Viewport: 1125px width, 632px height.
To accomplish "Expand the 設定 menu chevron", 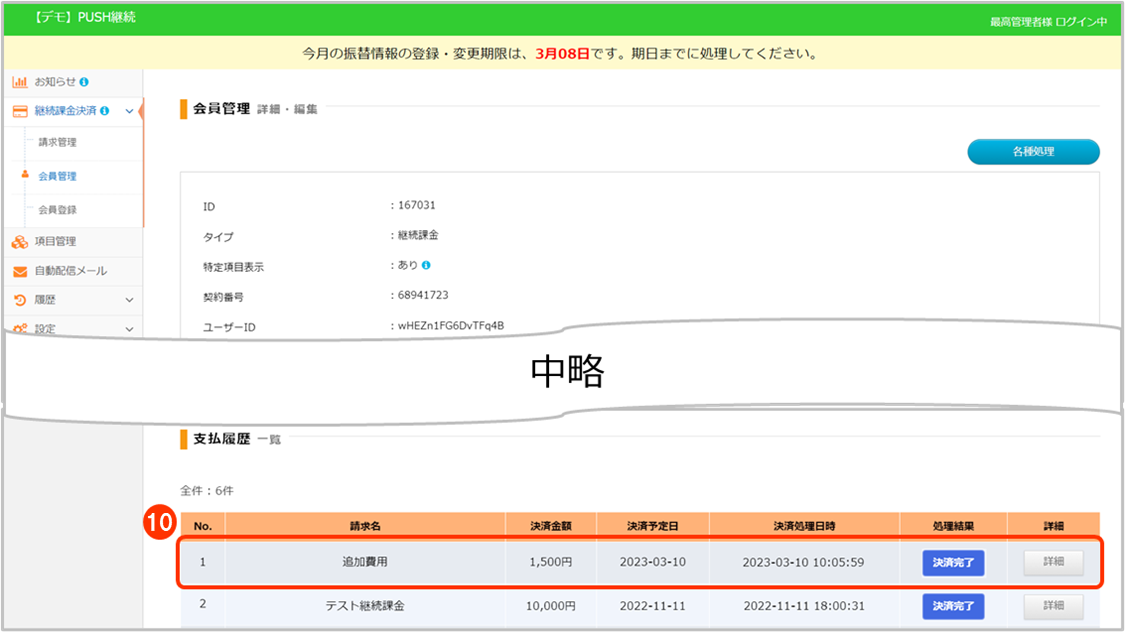I will (x=129, y=329).
